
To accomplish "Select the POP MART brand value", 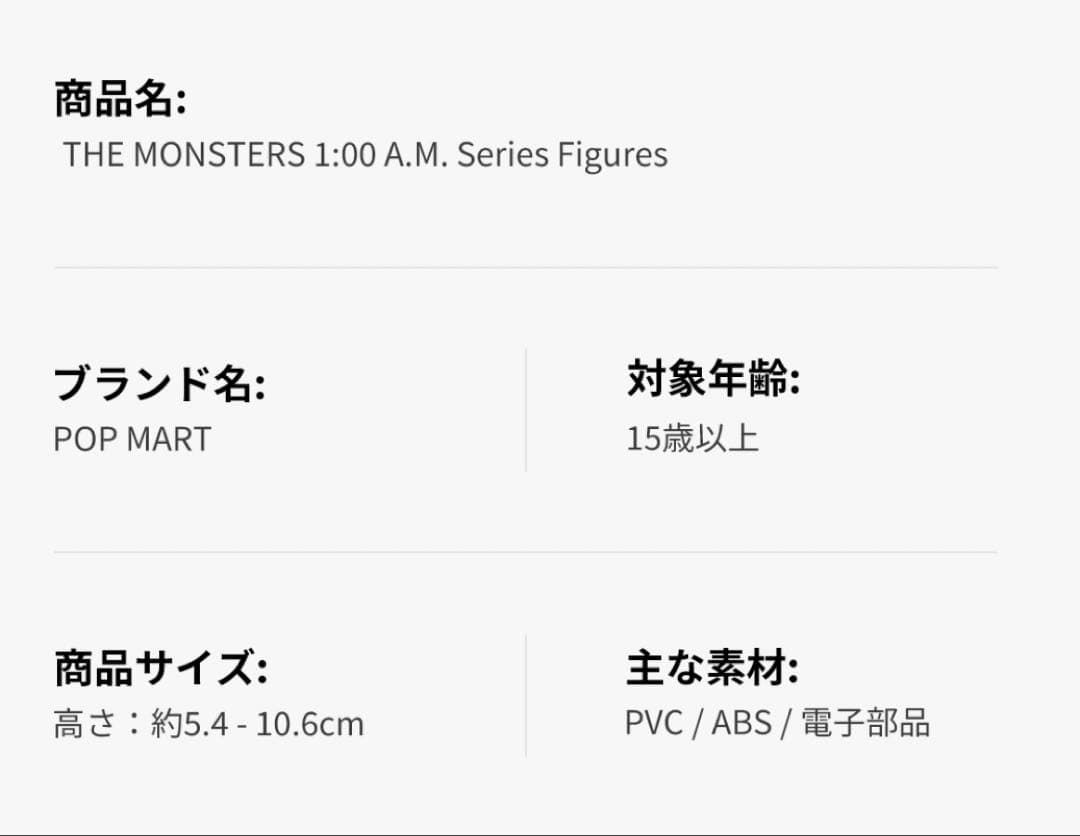I will (132, 440).
